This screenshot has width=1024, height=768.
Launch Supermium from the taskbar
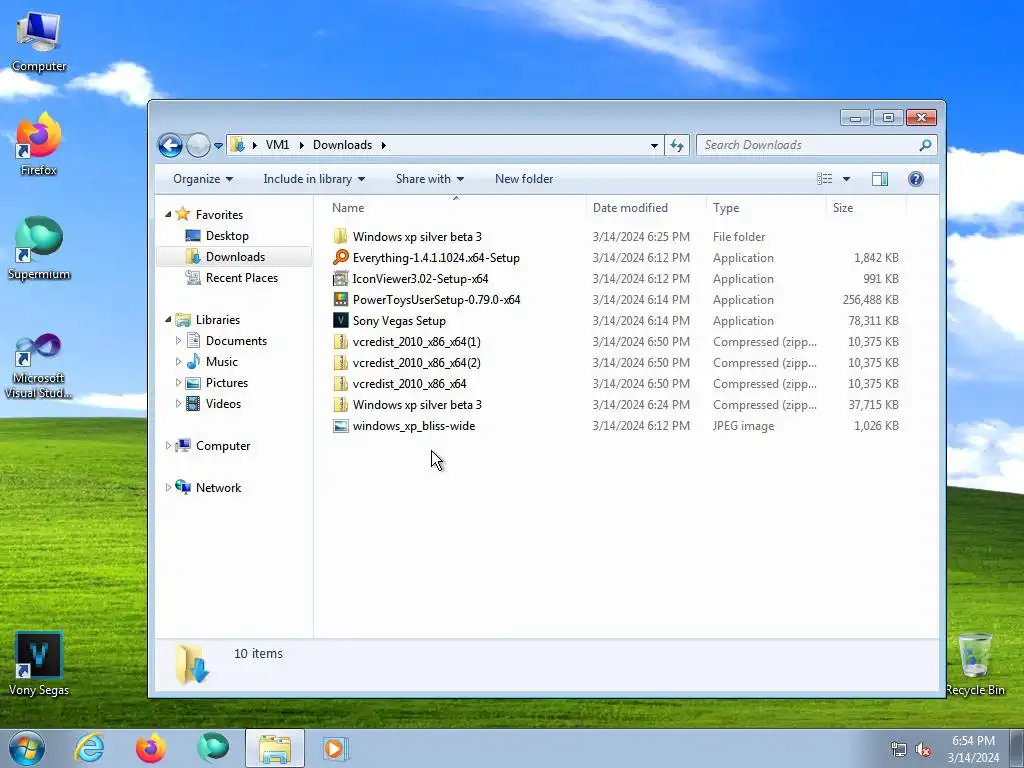tap(213, 748)
